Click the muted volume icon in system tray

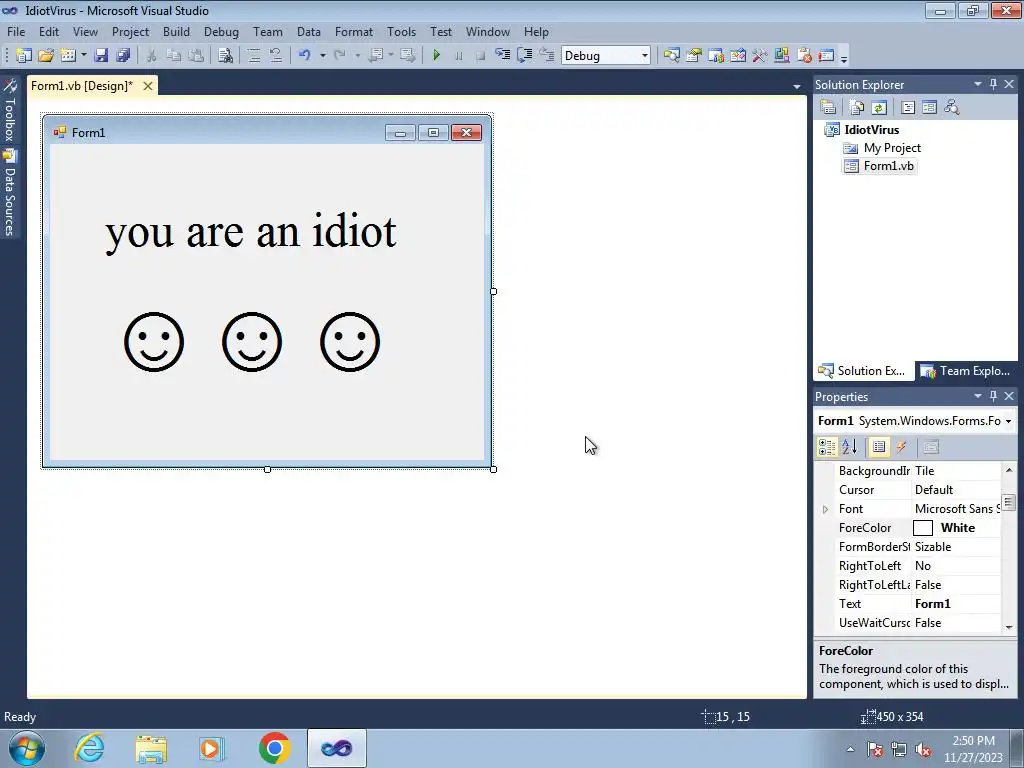point(923,750)
